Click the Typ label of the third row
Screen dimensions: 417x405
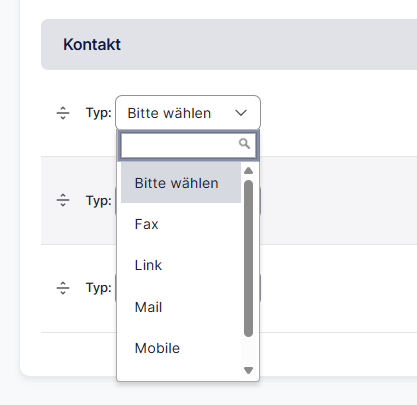(x=99, y=288)
